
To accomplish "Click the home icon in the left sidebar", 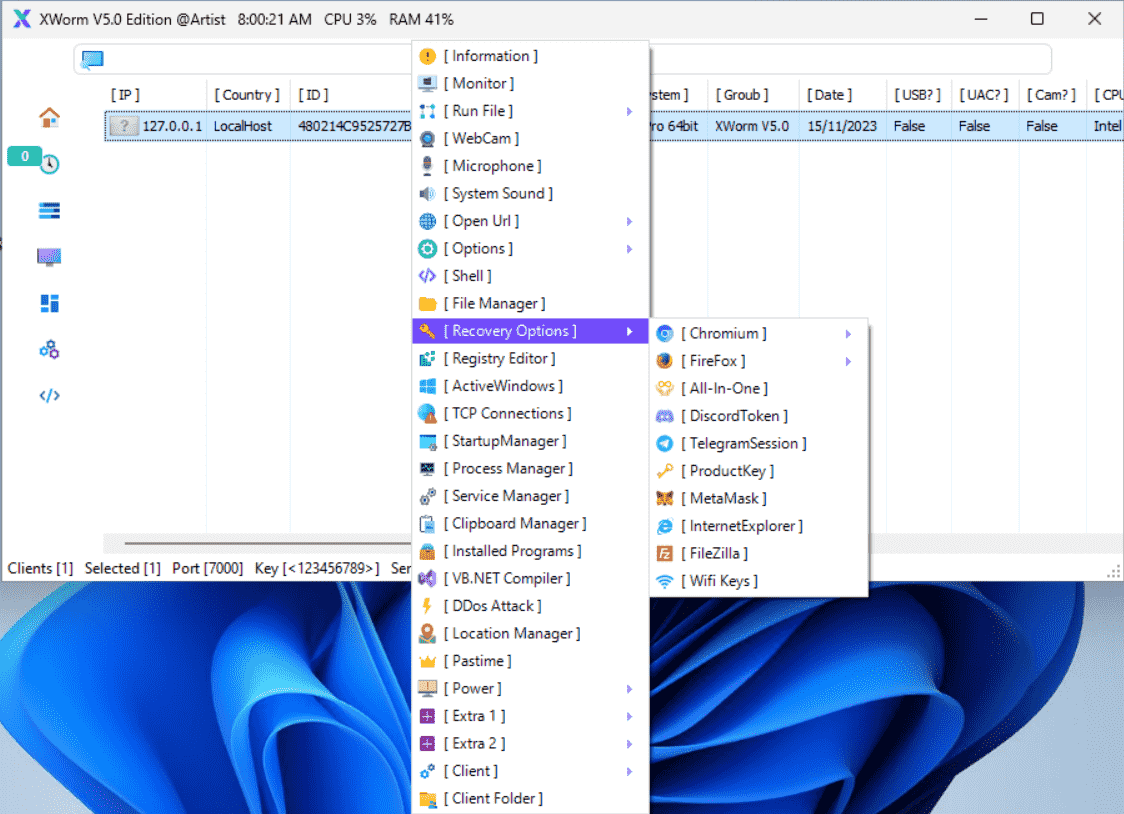I will tap(49, 118).
